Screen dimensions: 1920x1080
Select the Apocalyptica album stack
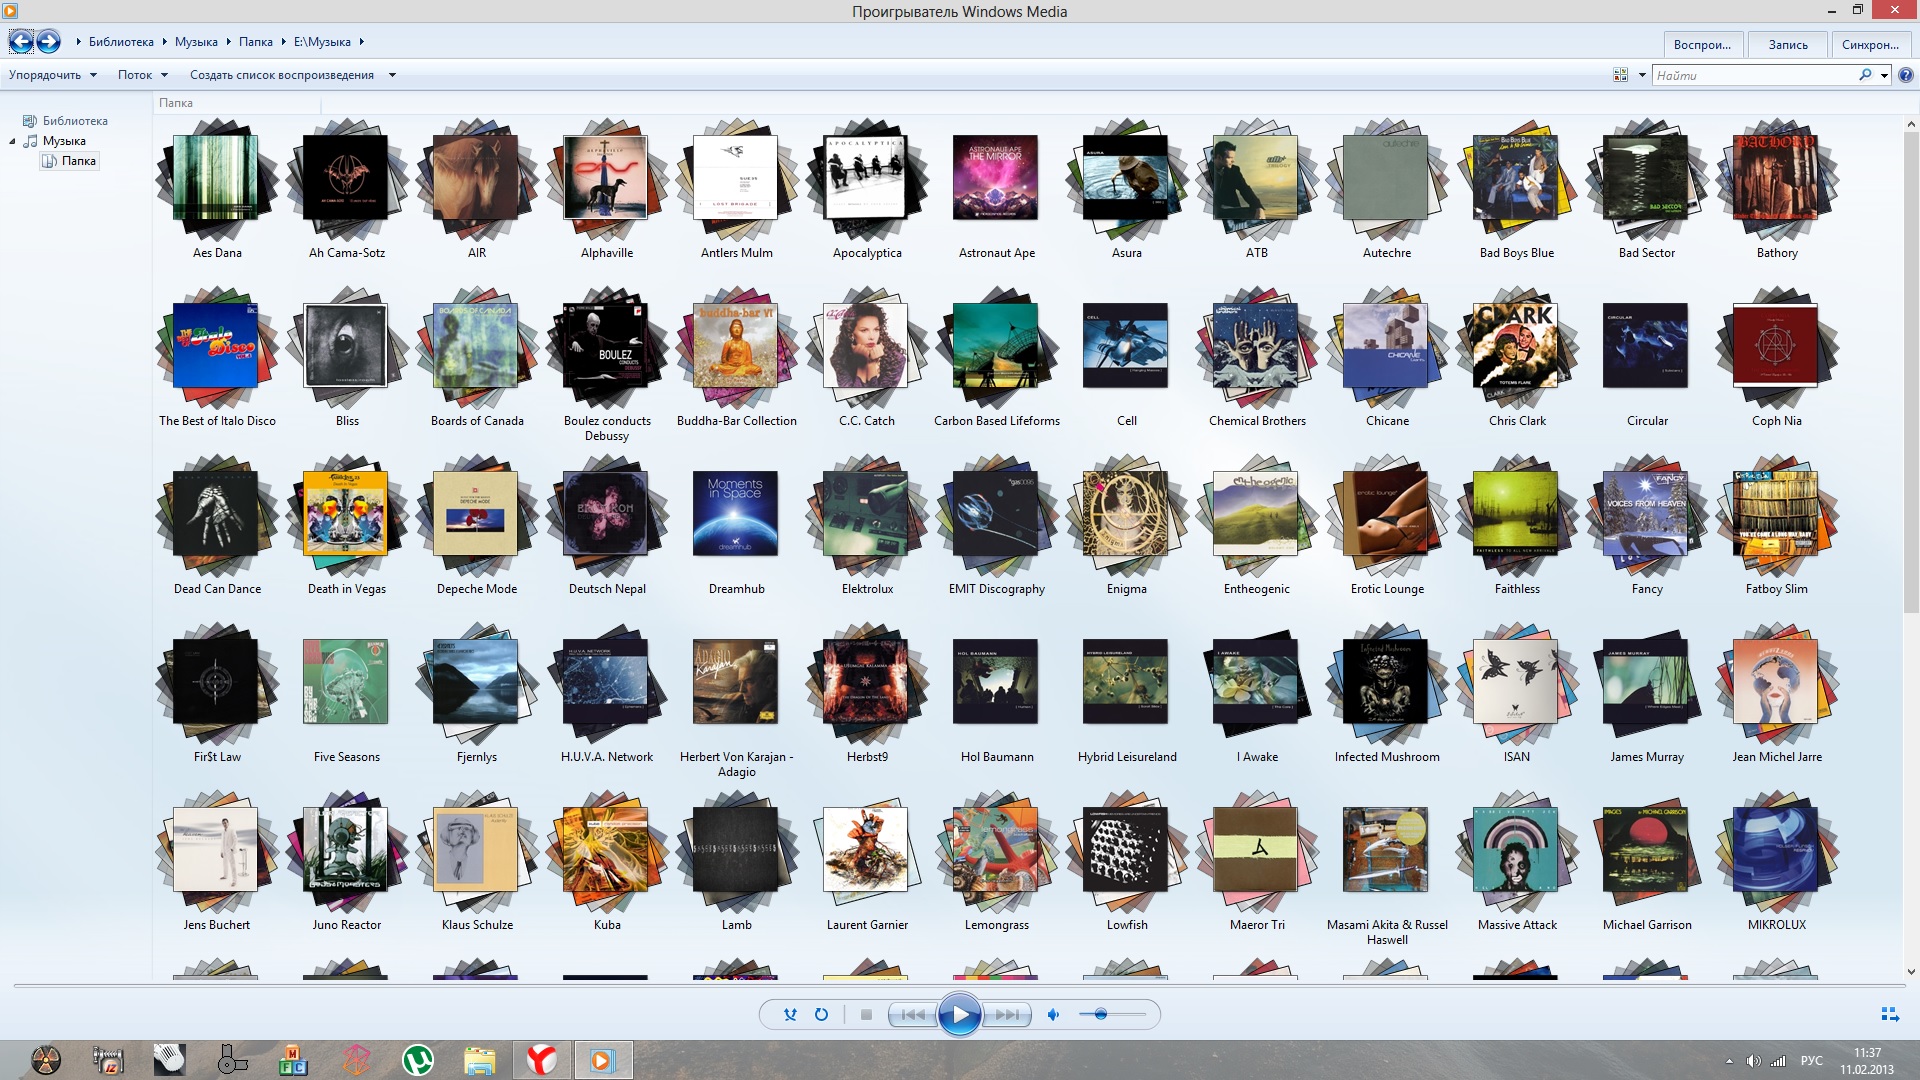[867, 177]
